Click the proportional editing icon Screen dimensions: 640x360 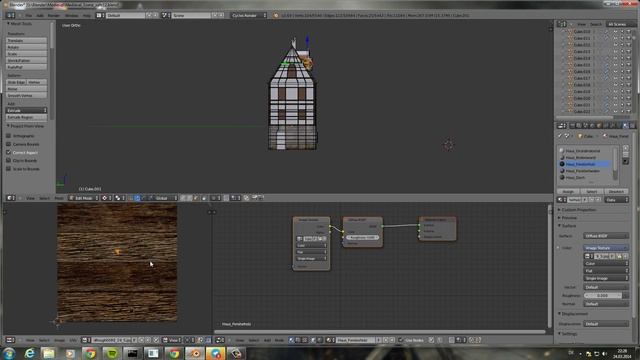(215, 198)
